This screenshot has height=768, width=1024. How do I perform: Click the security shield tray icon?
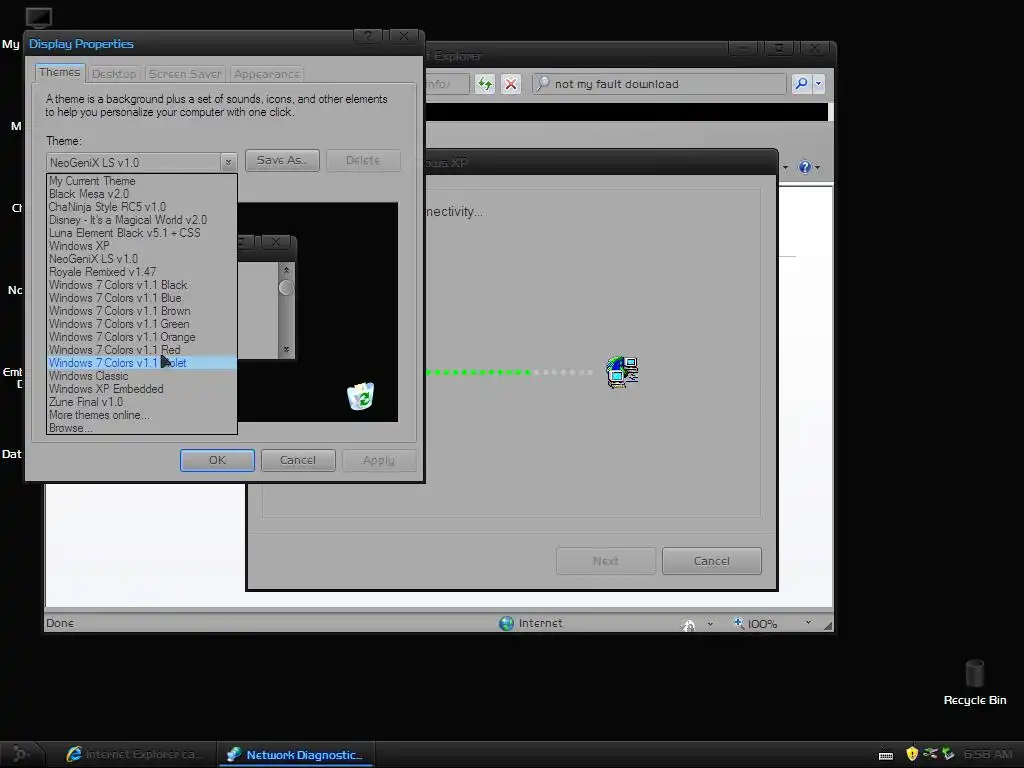[912, 754]
